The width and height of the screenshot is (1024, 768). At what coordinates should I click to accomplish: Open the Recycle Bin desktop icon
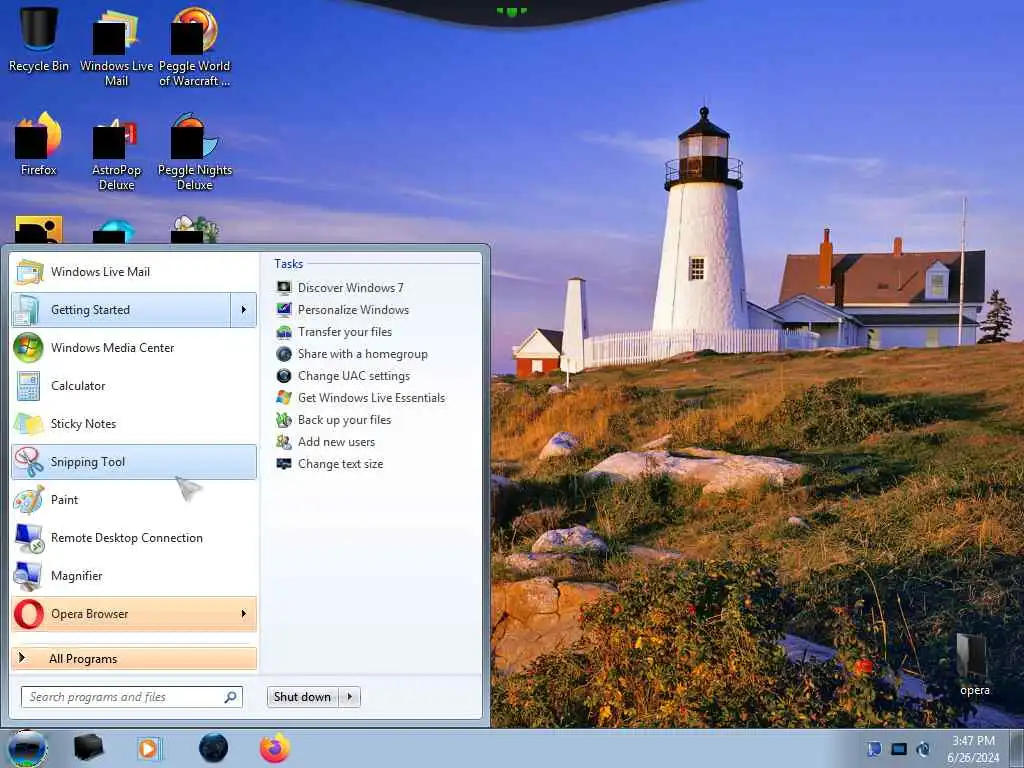pyautogui.click(x=39, y=38)
